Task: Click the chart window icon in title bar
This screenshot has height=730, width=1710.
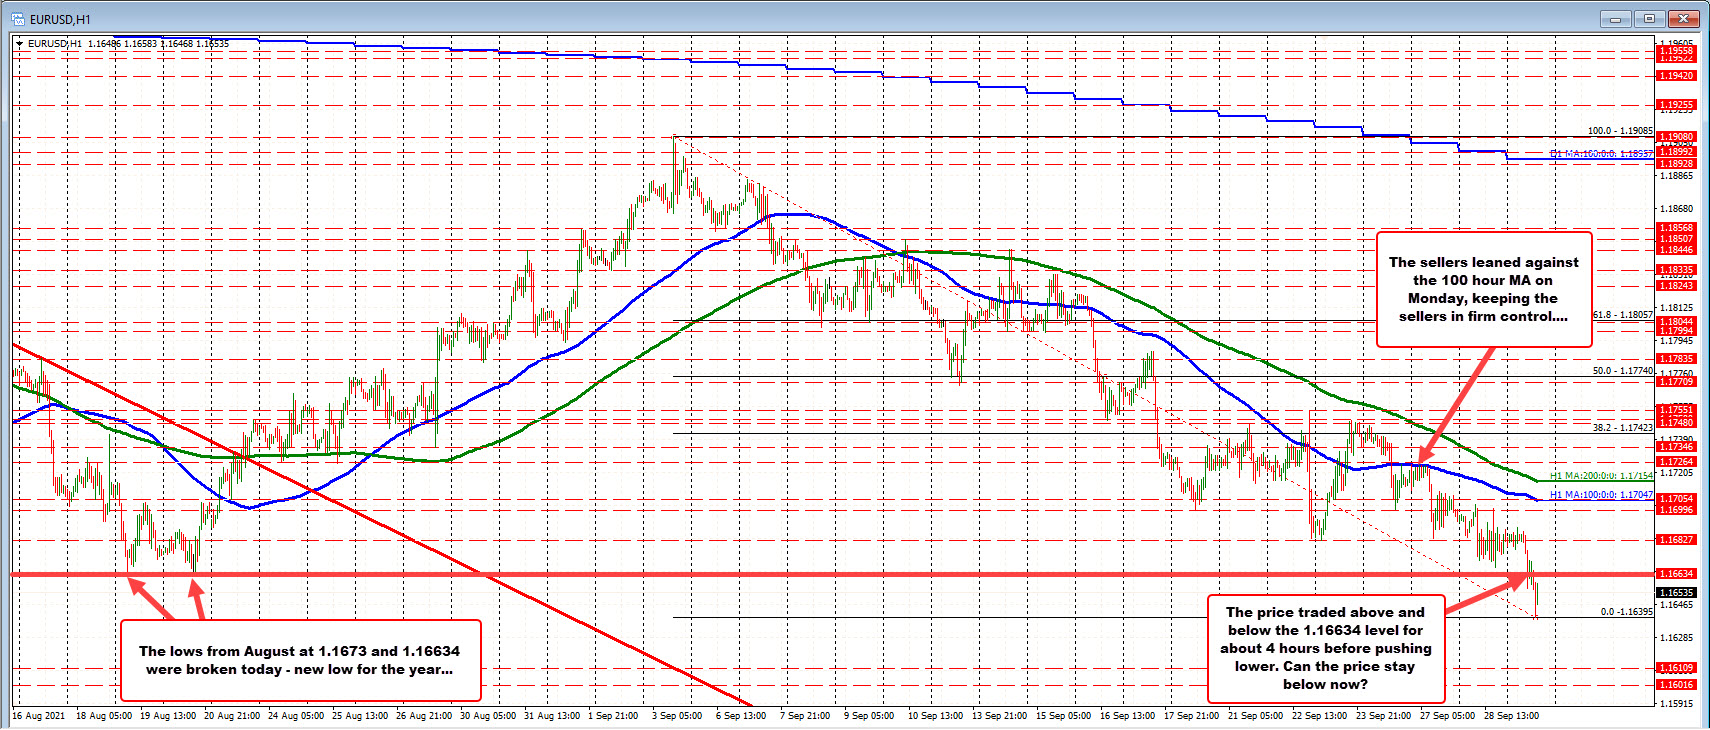Action: pyautogui.click(x=18, y=19)
